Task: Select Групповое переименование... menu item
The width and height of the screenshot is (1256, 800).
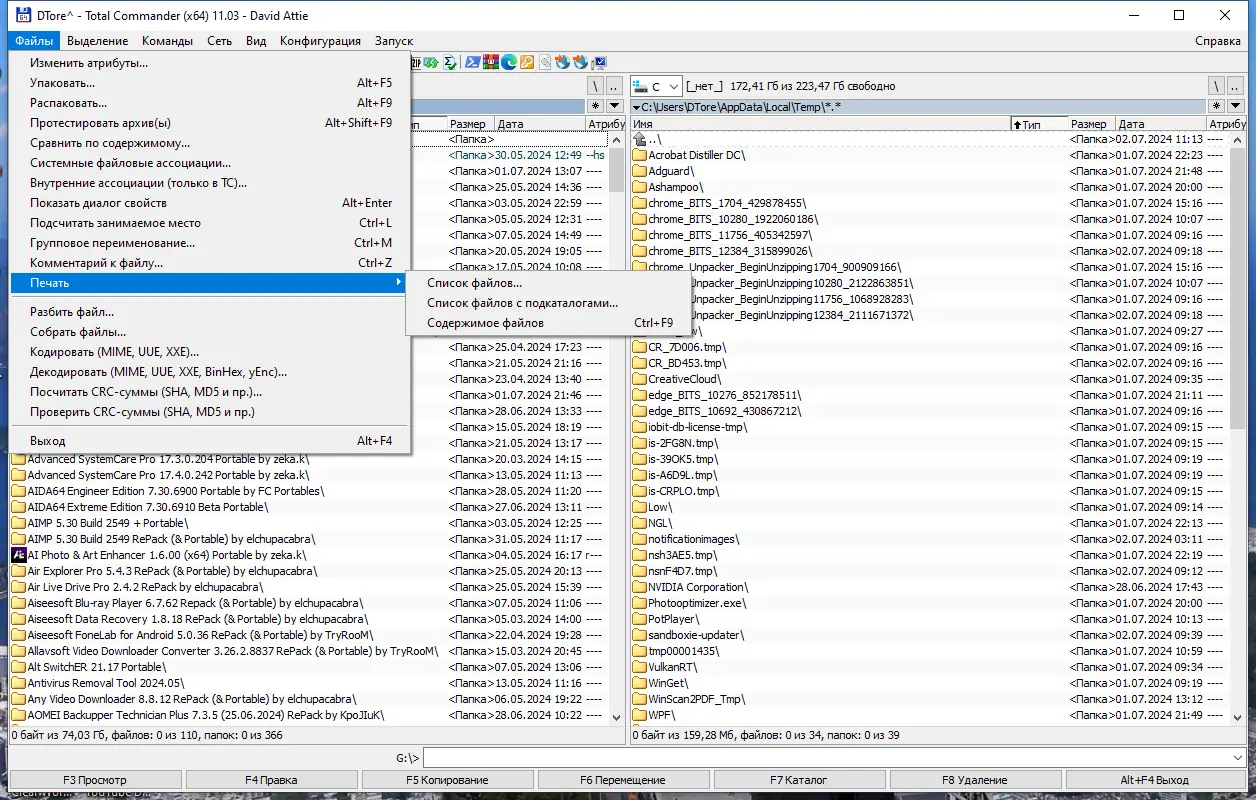Action: coord(209,243)
